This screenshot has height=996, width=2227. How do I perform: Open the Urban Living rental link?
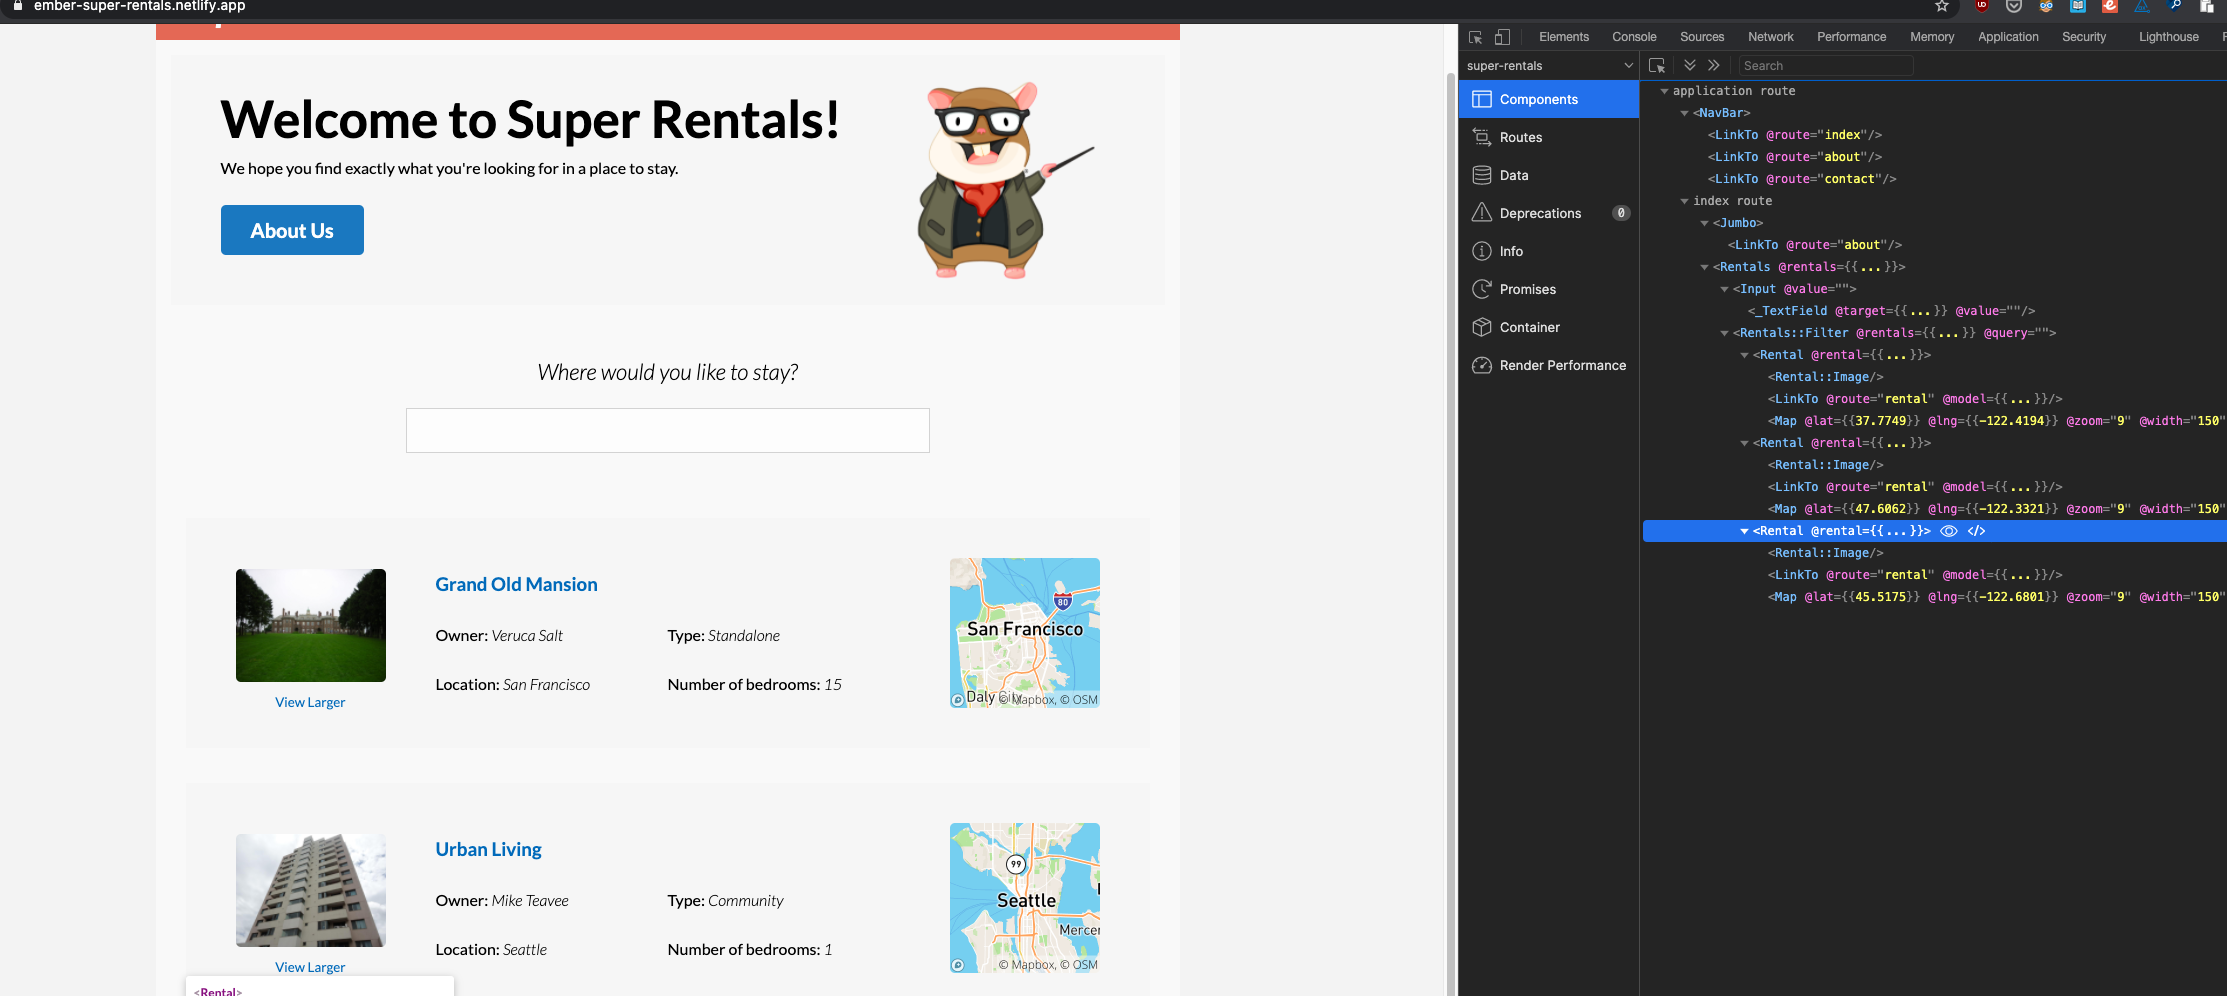[x=488, y=849]
